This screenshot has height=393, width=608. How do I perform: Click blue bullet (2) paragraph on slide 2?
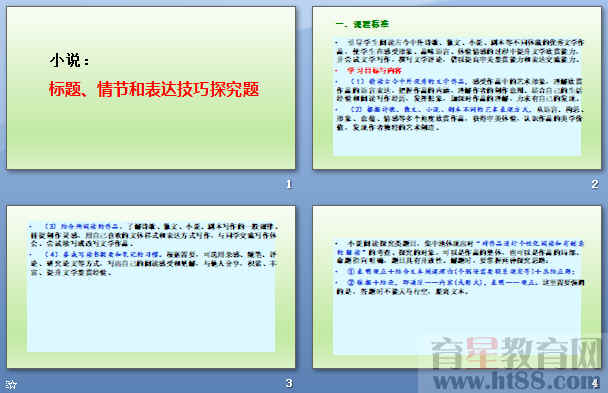459,119
